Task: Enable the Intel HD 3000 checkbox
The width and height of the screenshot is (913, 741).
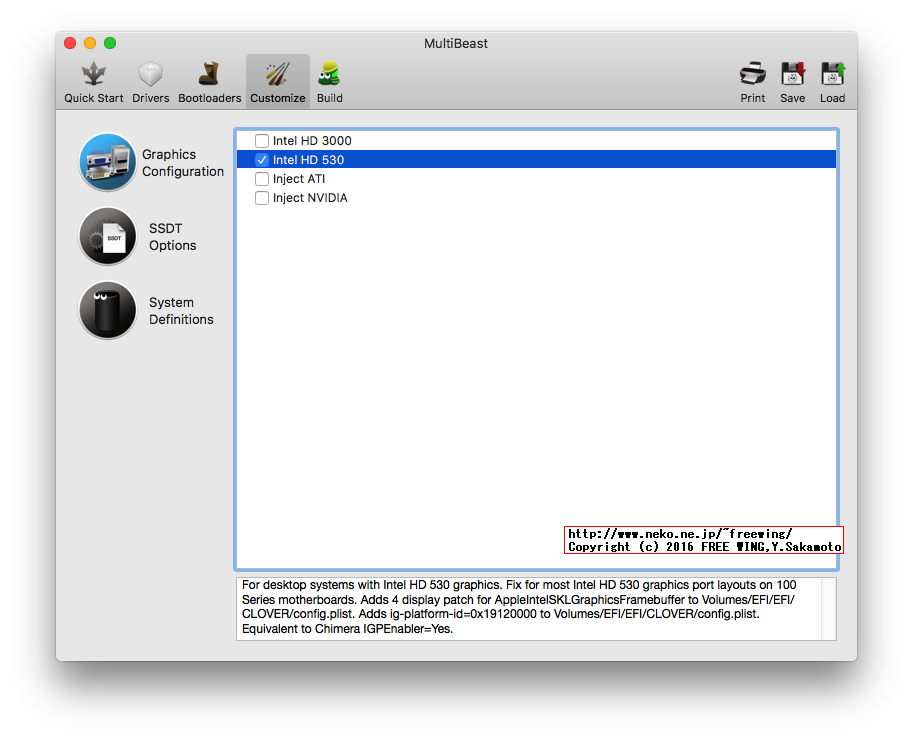Action: click(x=262, y=141)
